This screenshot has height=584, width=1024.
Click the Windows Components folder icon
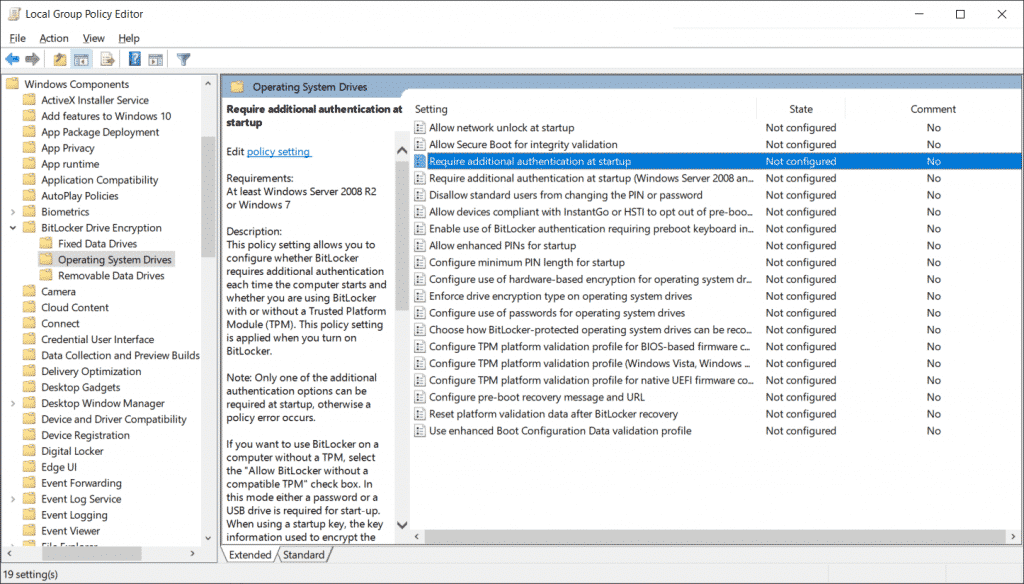coord(12,84)
